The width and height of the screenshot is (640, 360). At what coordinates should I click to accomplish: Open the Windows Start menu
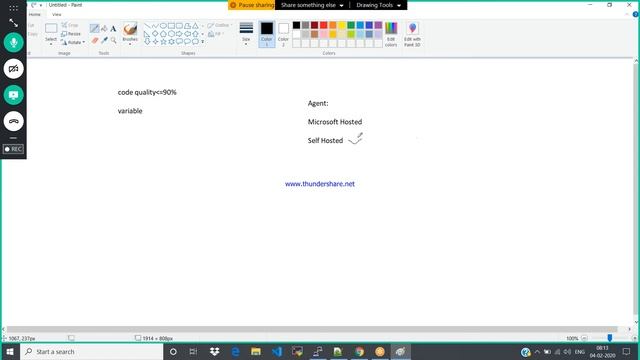point(10,351)
